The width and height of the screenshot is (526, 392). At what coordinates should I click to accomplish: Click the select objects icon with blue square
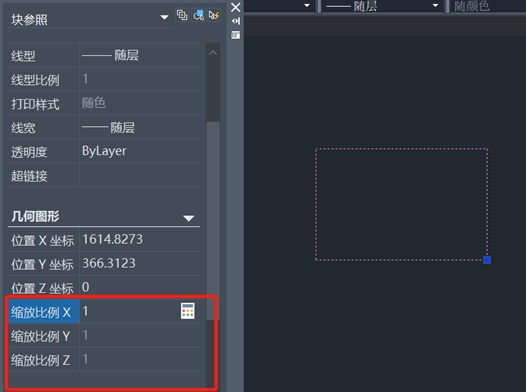(198, 15)
